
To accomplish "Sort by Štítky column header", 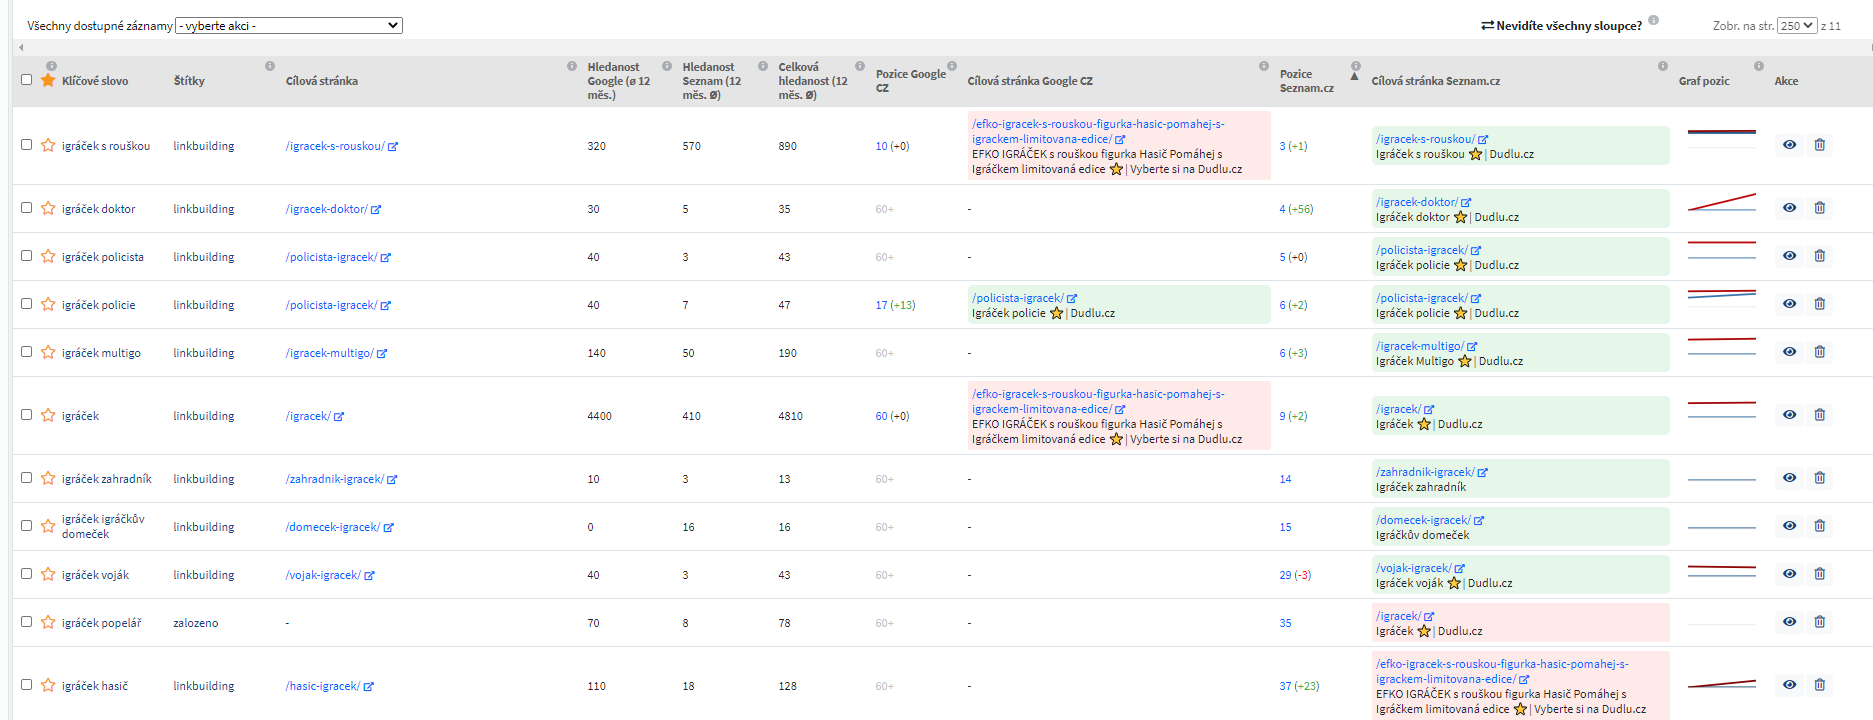I will [x=189, y=81].
